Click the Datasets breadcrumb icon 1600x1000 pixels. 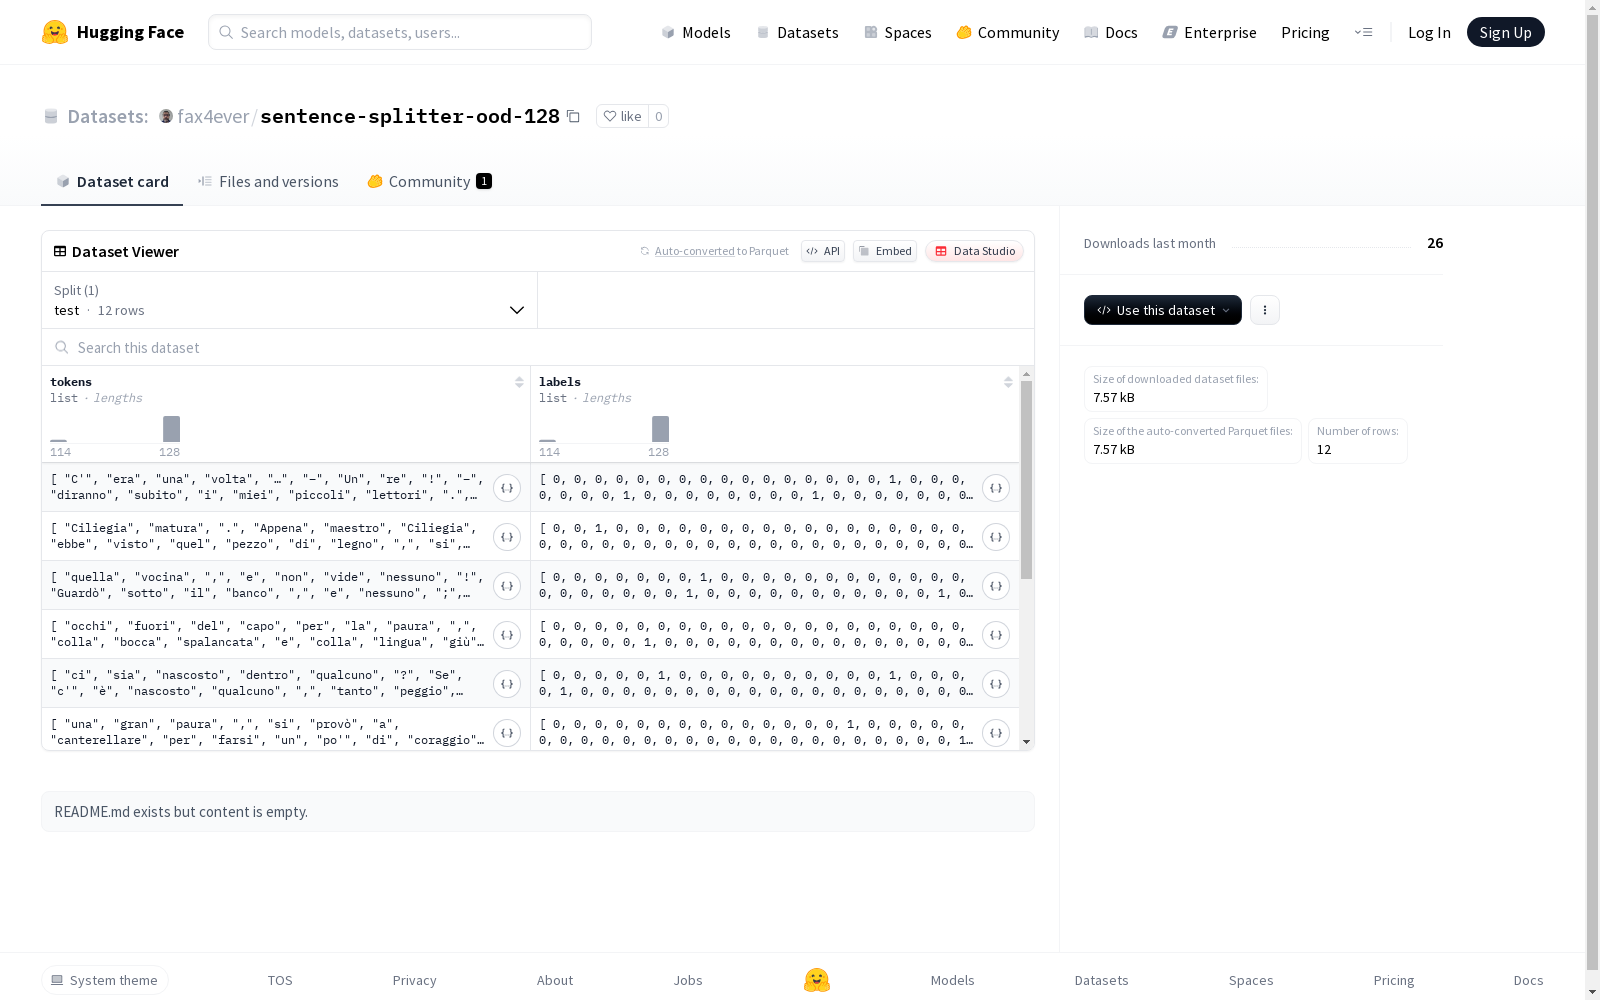pyautogui.click(x=51, y=116)
